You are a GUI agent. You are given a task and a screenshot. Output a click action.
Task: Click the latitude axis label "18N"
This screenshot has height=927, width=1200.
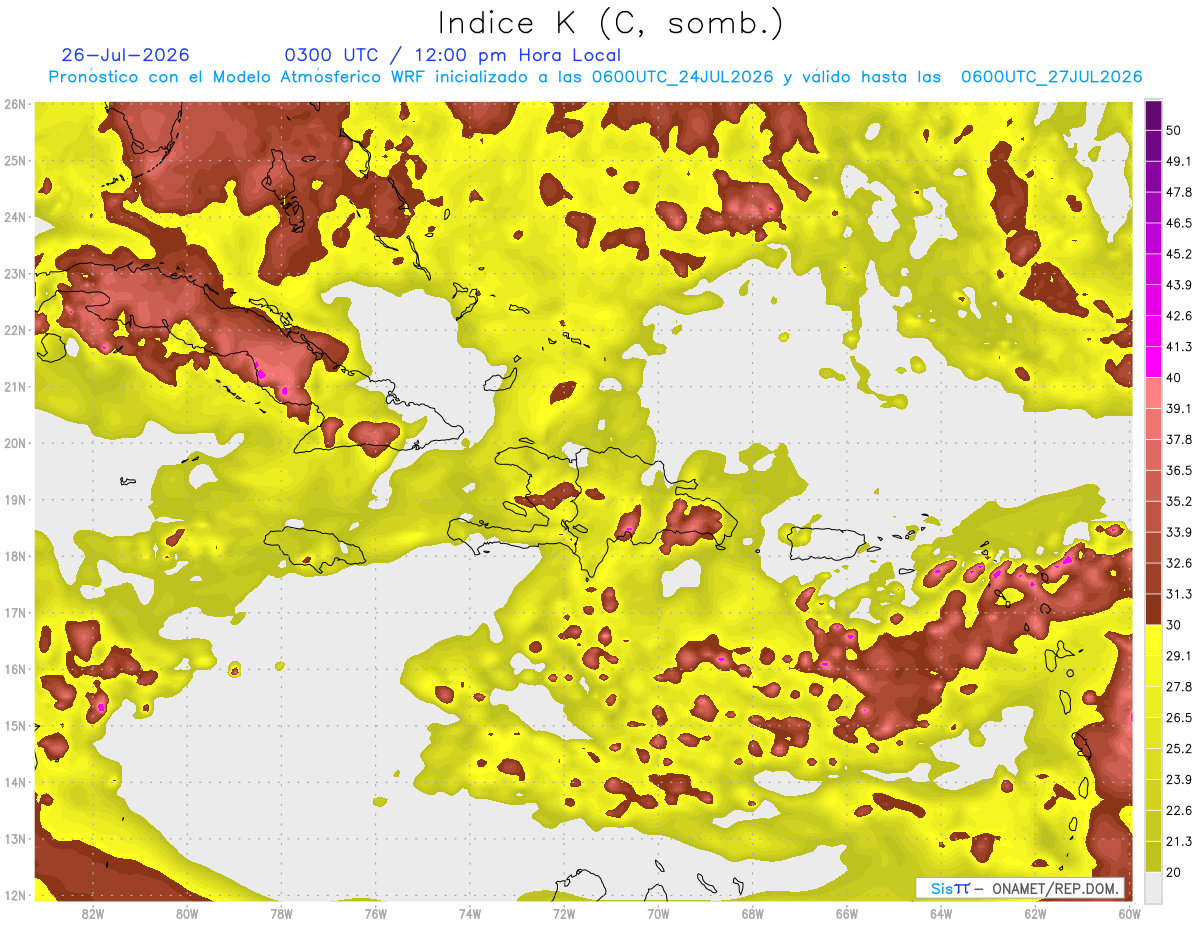[x=15, y=556]
